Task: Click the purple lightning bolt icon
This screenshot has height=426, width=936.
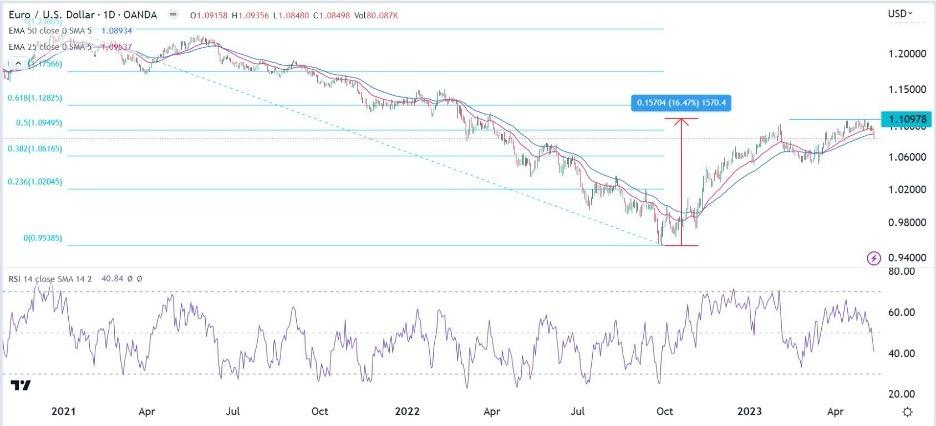Action: coord(874,257)
